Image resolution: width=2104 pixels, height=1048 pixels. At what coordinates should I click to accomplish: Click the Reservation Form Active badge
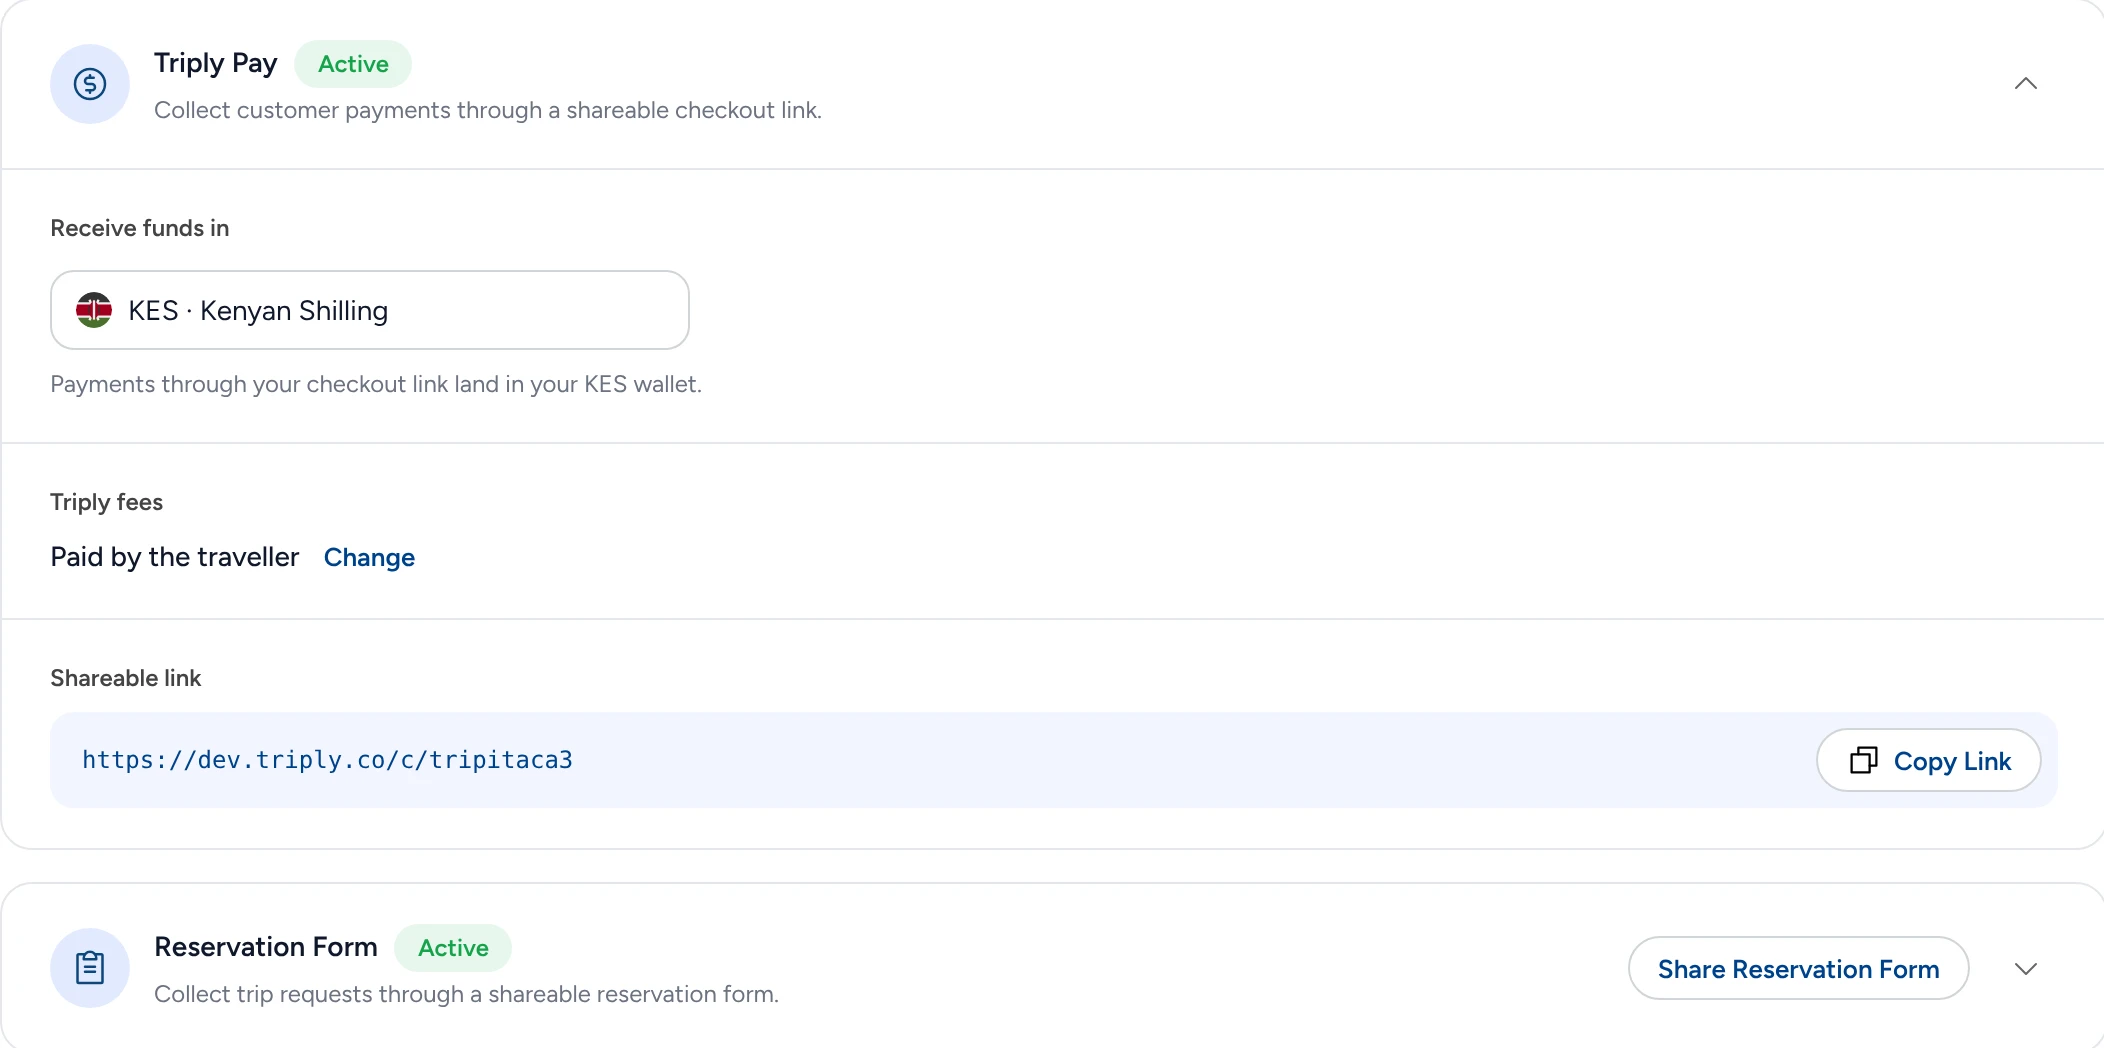tap(453, 948)
